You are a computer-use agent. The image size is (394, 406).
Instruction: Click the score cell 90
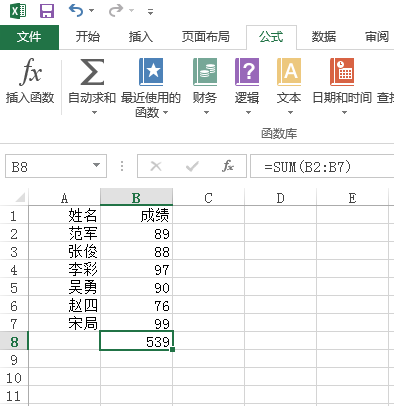(x=136, y=287)
